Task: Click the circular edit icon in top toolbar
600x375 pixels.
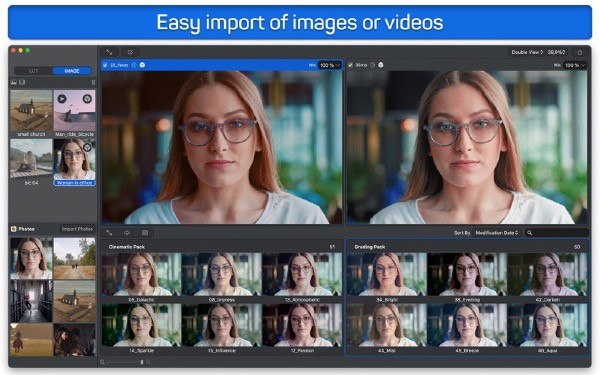Action: [130, 52]
